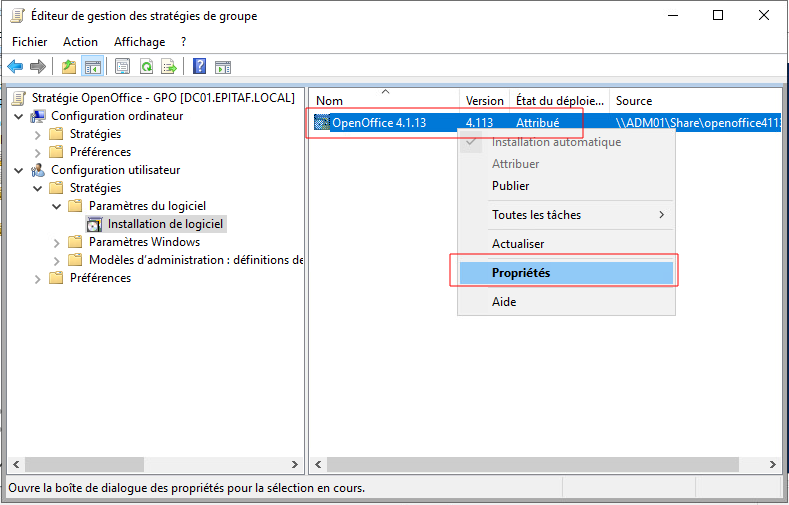The width and height of the screenshot is (789, 505).
Task: Expand the Paramètres Windows folder
Action: click(57, 242)
